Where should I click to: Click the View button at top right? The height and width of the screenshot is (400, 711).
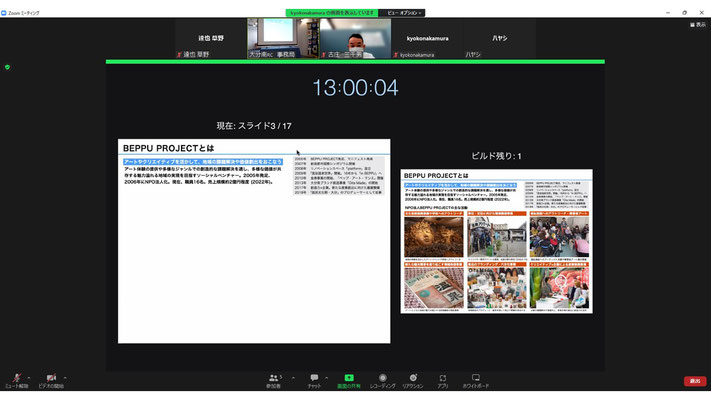click(x=698, y=24)
